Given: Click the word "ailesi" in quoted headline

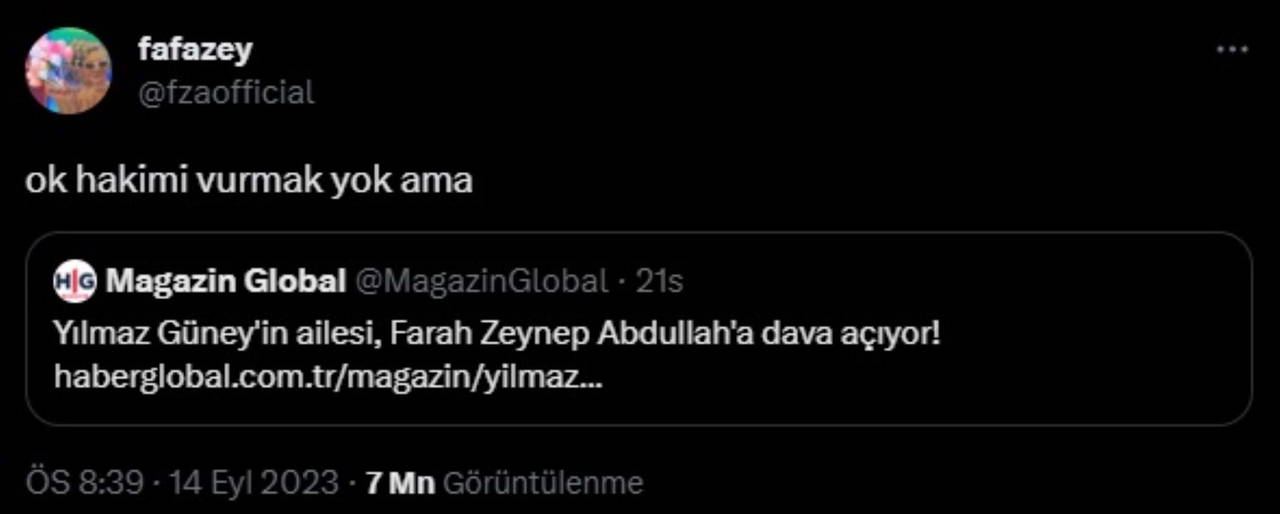Looking at the screenshot, I should pyautogui.click(x=335, y=334).
